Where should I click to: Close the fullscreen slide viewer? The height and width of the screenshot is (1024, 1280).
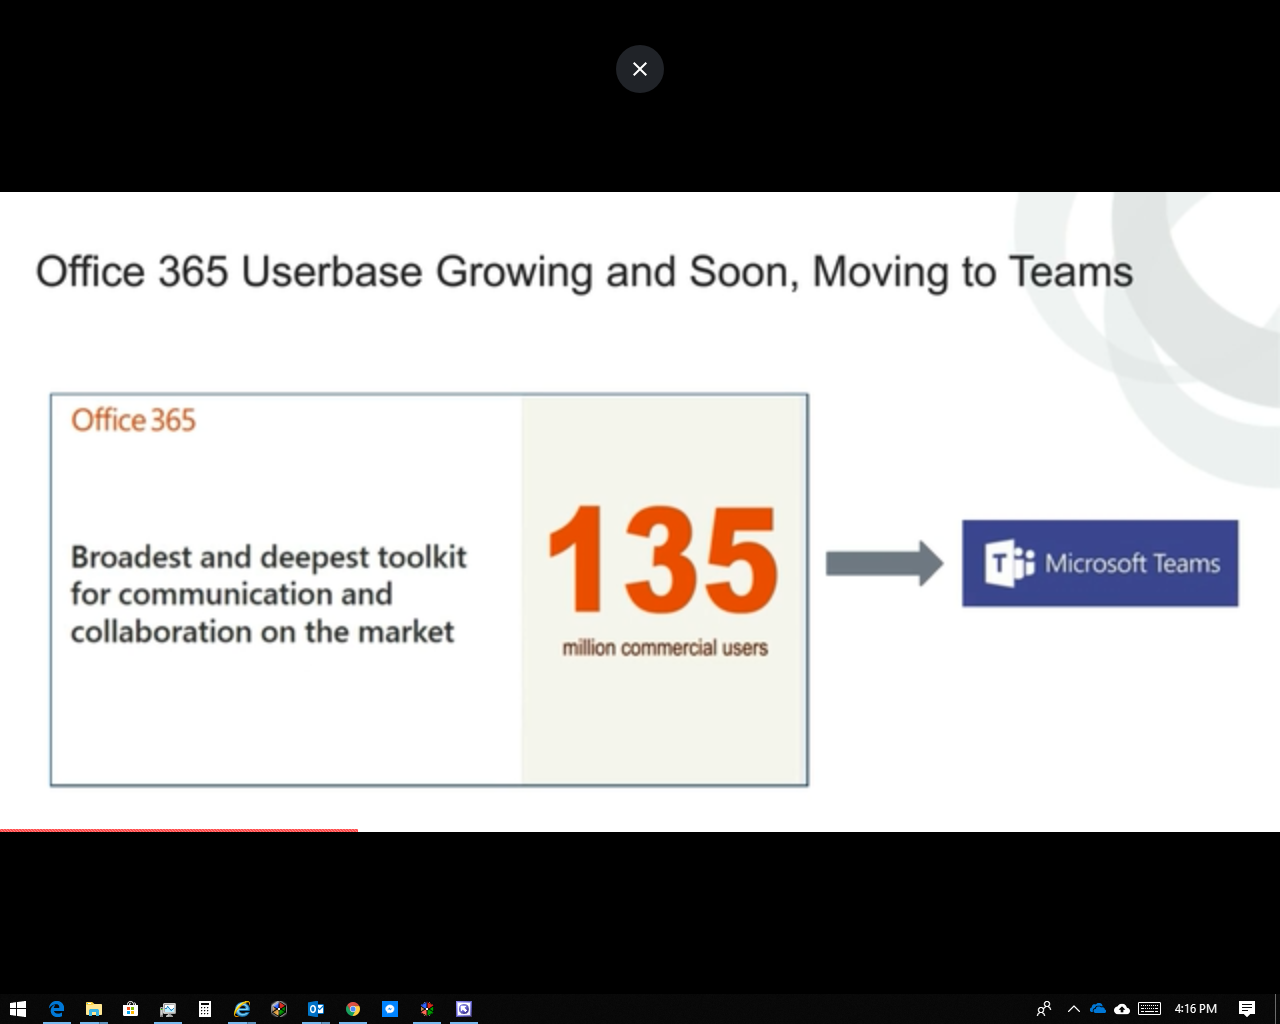[x=640, y=69]
